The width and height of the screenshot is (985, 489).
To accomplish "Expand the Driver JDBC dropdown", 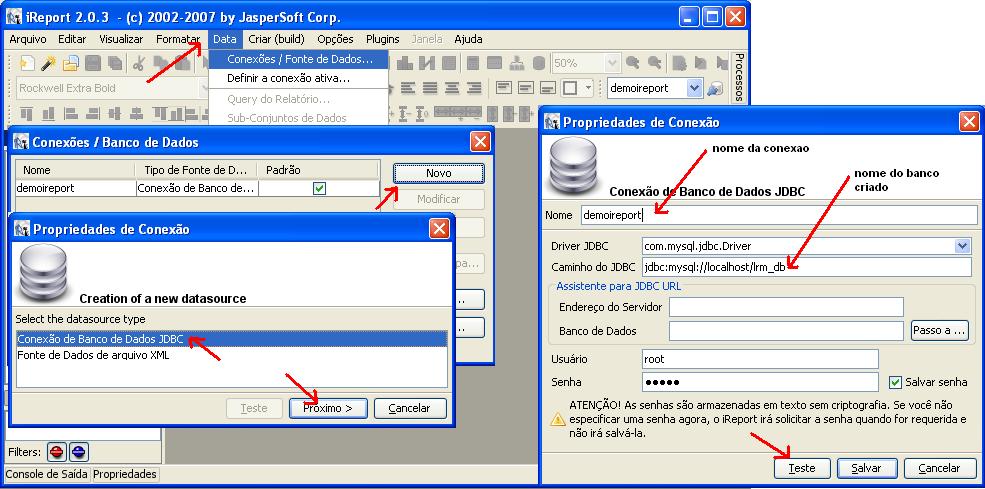I will click(x=962, y=246).
